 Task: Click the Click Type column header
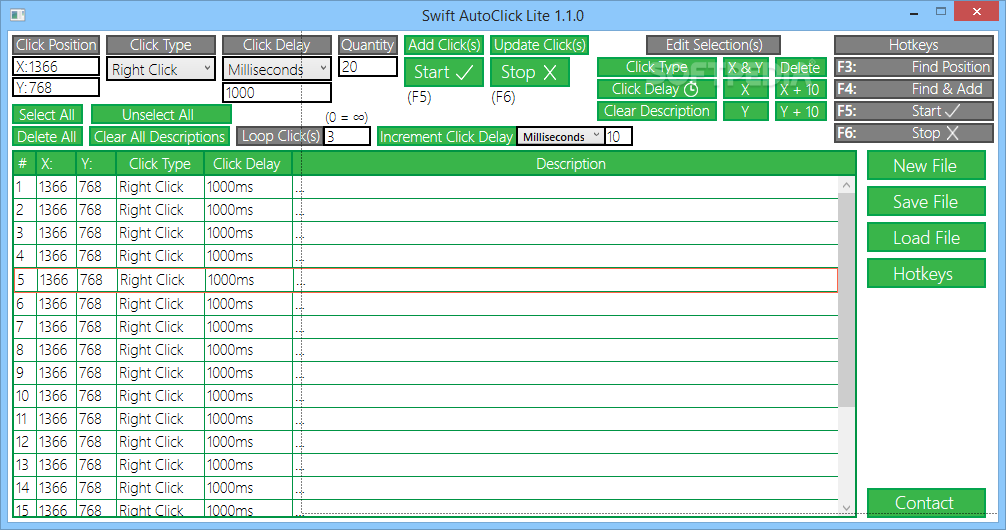[x=160, y=164]
